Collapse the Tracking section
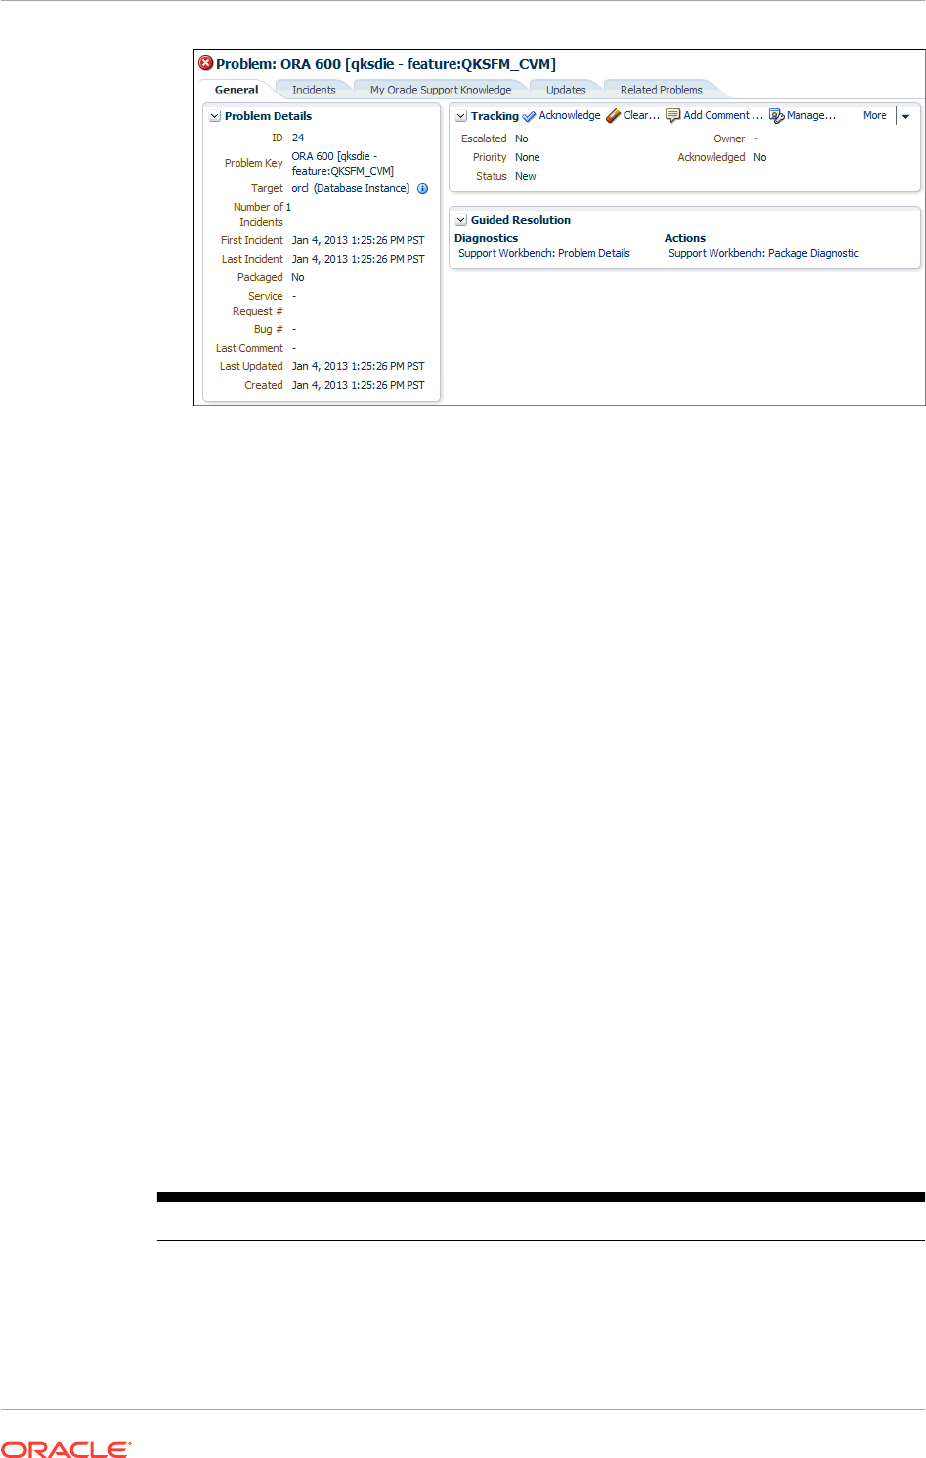This screenshot has height=1458, width=926. (461, 116)
